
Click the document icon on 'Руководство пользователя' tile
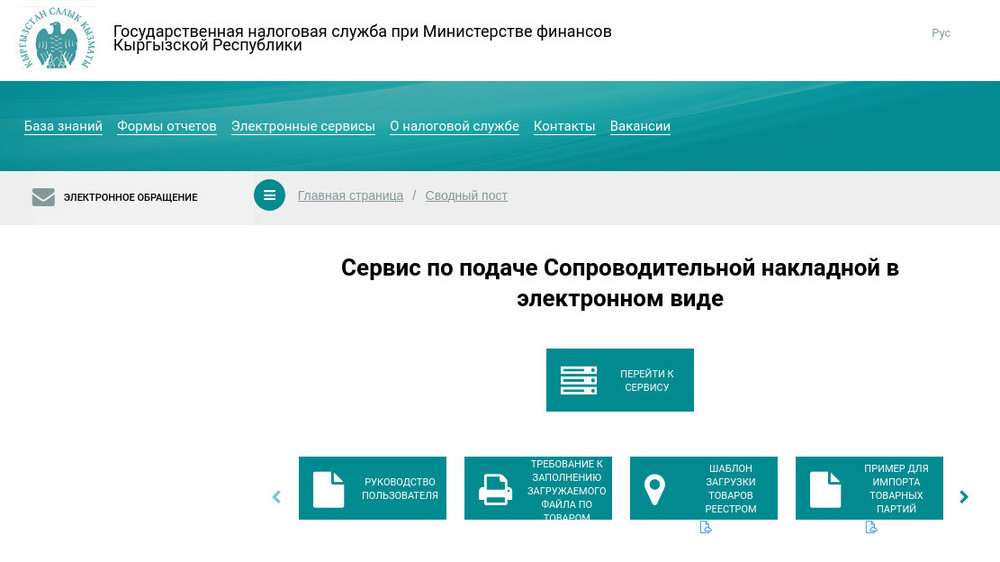[328, 489]
